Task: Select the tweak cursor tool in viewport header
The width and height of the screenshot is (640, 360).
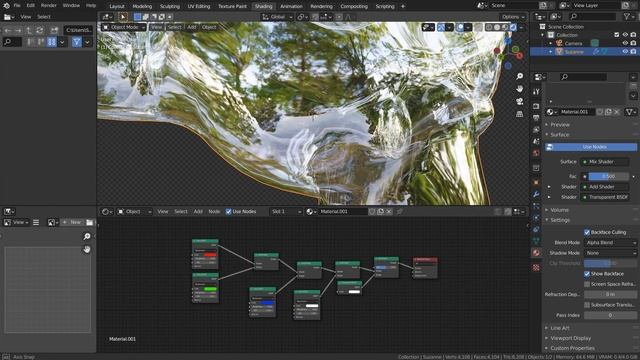Action: coord(122,17)
